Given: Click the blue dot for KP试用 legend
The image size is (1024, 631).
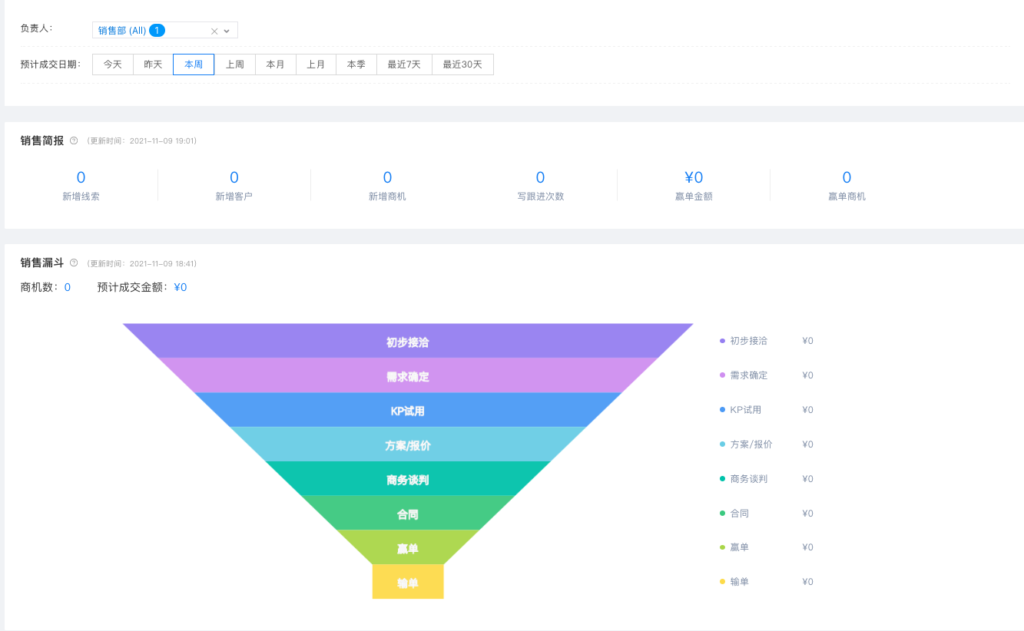Looking at the screenshot, I should (722, 410).
